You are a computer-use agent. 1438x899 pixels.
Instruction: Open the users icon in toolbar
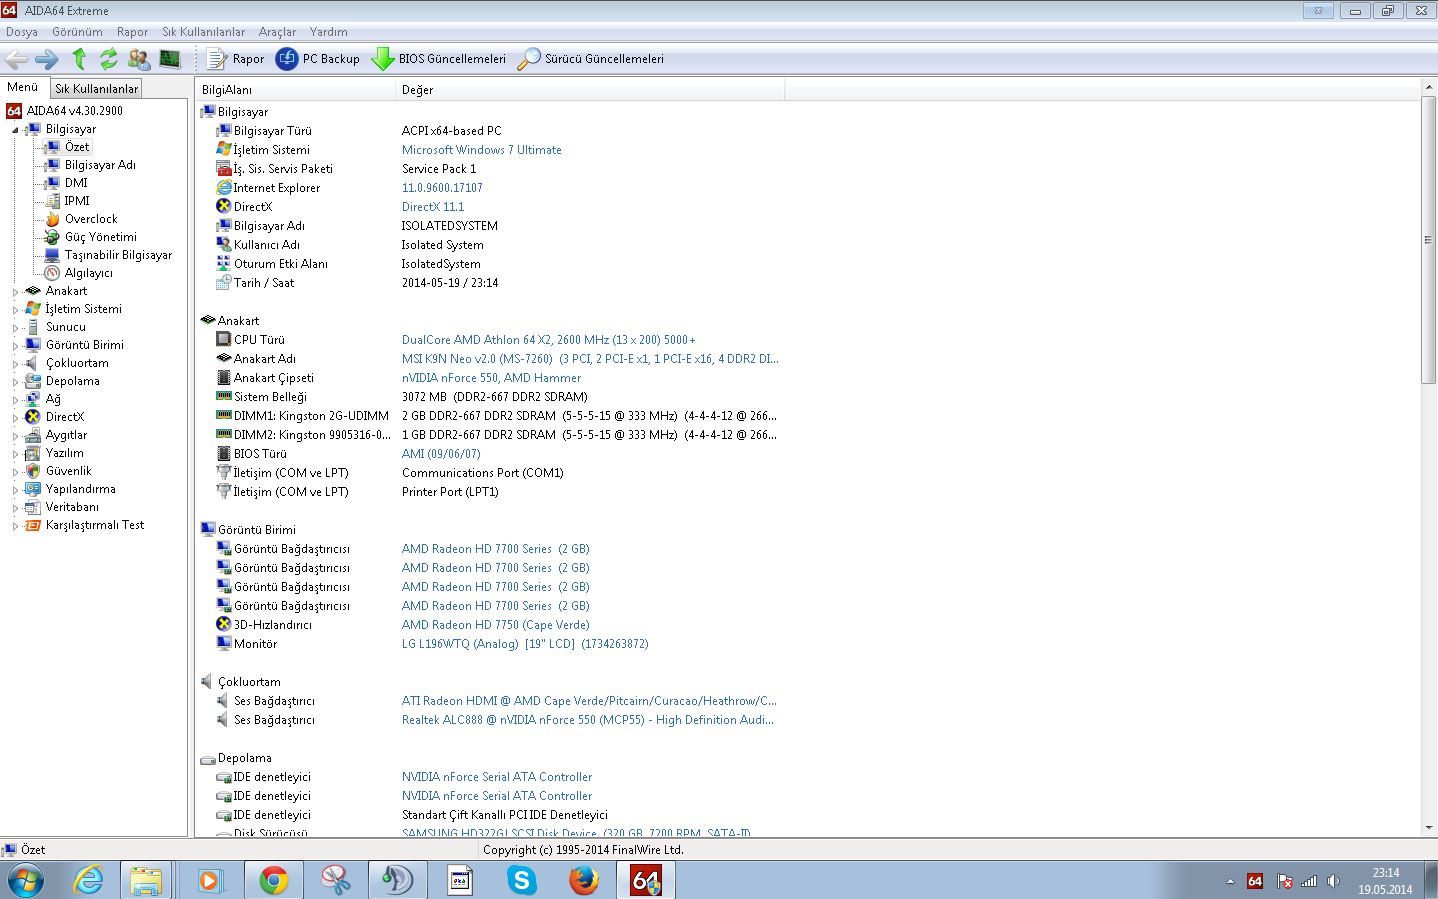click(139, 59)
